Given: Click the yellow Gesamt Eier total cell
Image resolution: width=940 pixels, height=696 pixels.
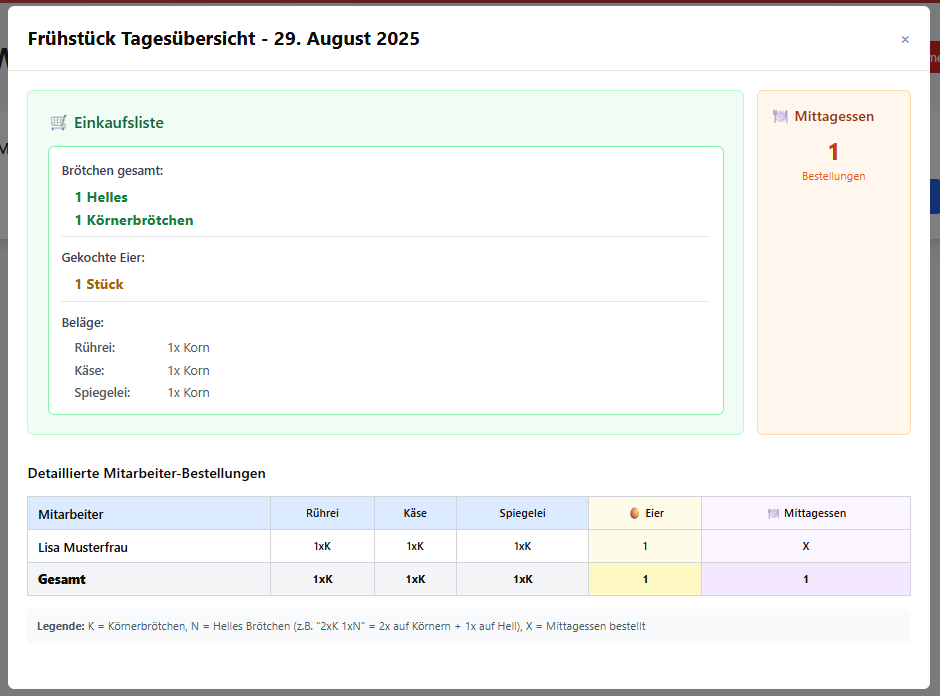Looking at the screenshot, I should (645, 579).
